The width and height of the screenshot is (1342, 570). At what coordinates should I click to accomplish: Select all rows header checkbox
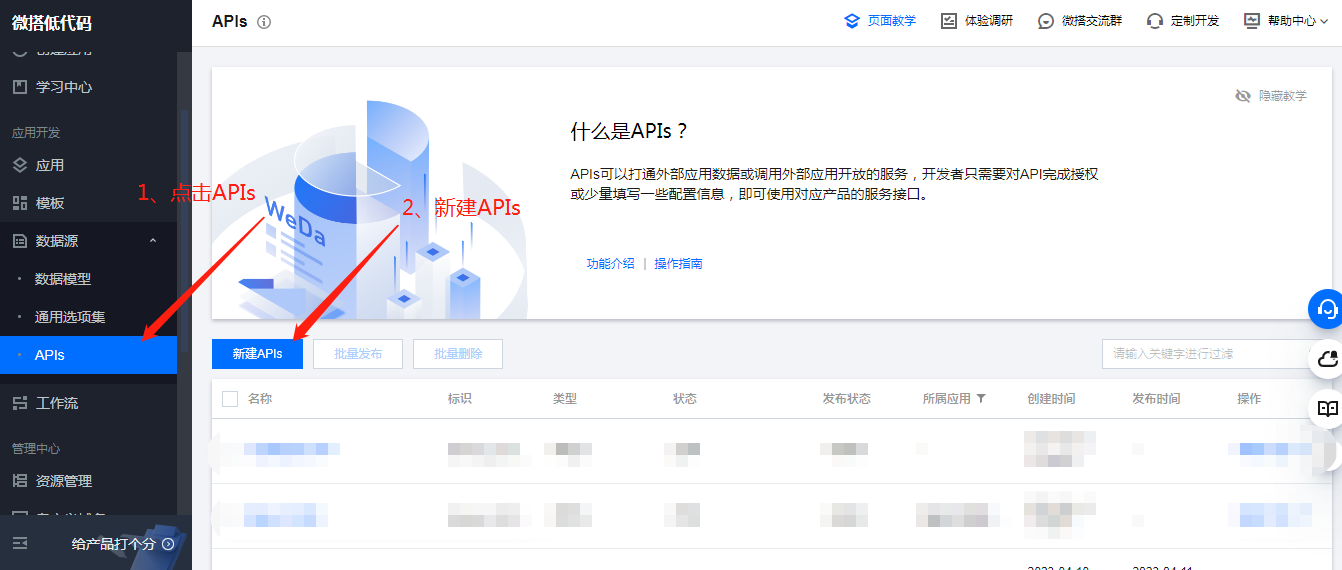(x=230, y=399)
